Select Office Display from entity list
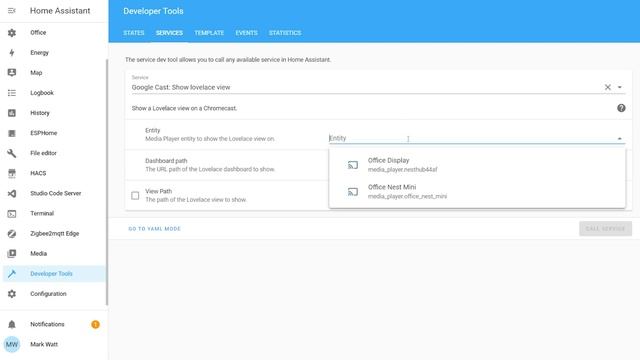Image resolution: width=640 pixels, height=360 pixels. [x=477, y=165]
